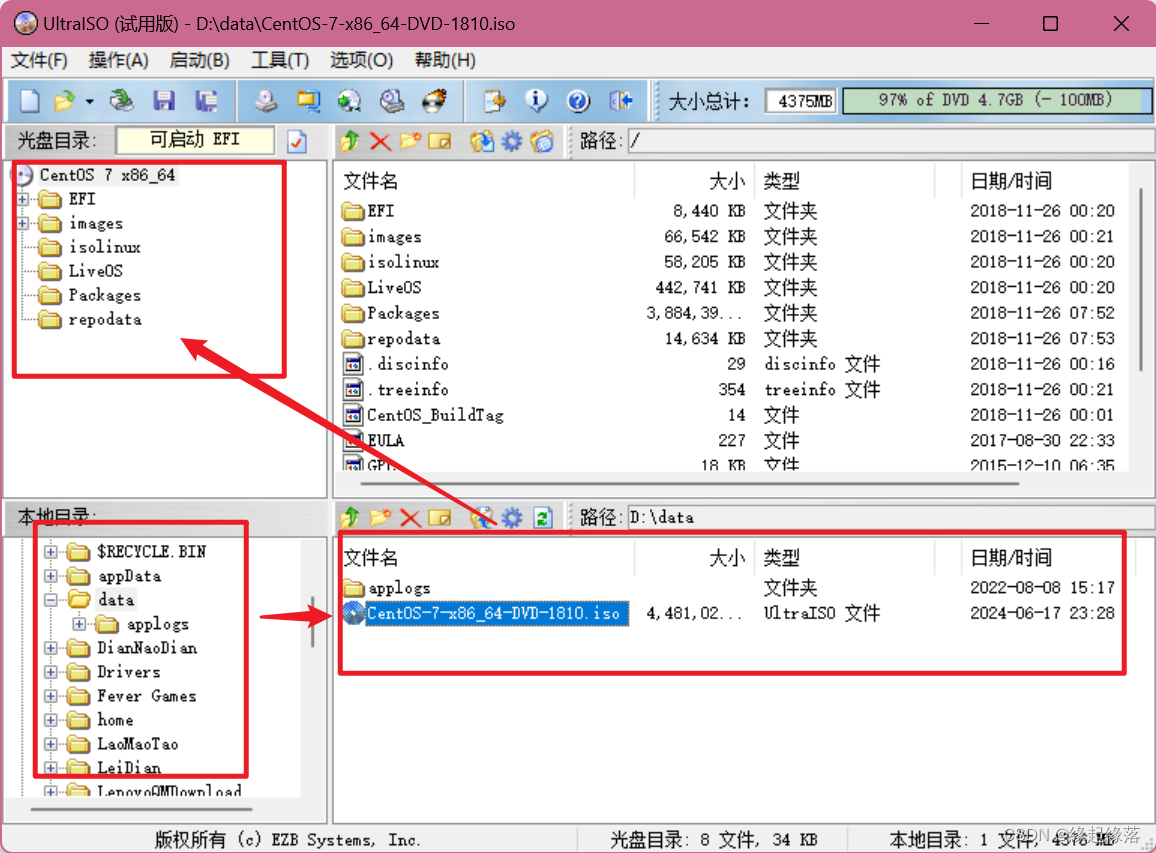Expand the $RECYCLE.BIN tree node
The image size is (1156, 853).
(50, 551)
